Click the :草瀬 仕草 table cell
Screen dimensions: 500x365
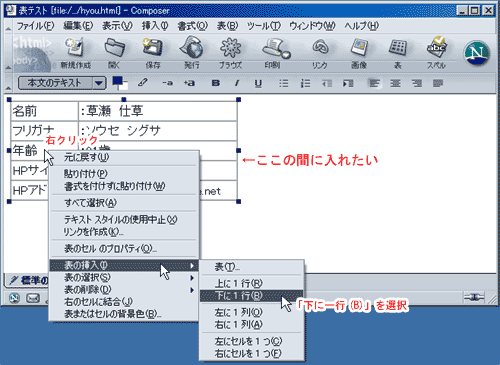point(158,111)
